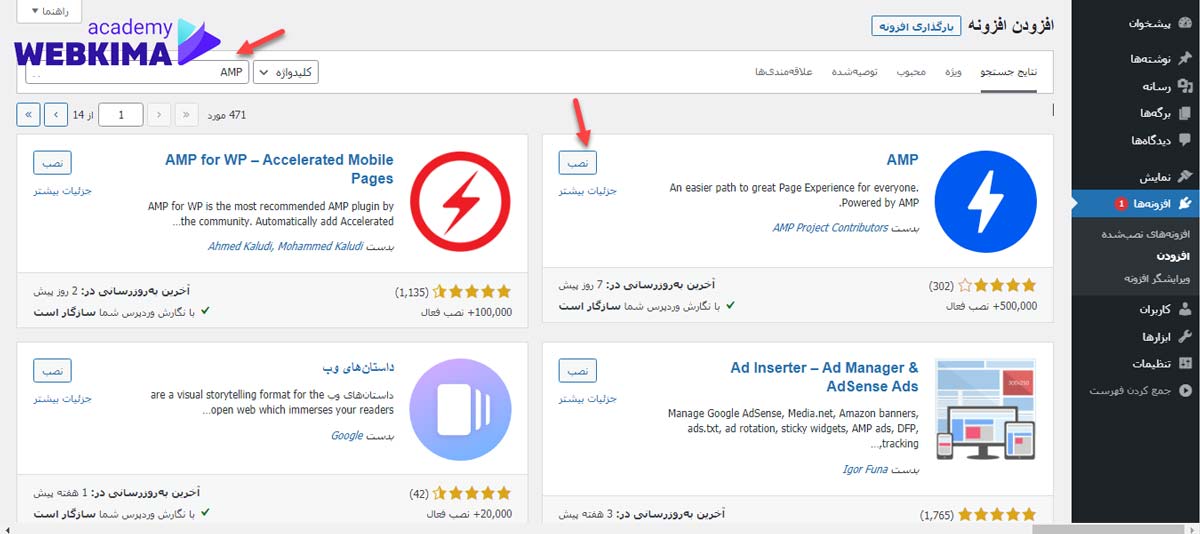
Task: Click the Plugins (افزونه‌ها) plug icon
Action: pos(1185,204)
